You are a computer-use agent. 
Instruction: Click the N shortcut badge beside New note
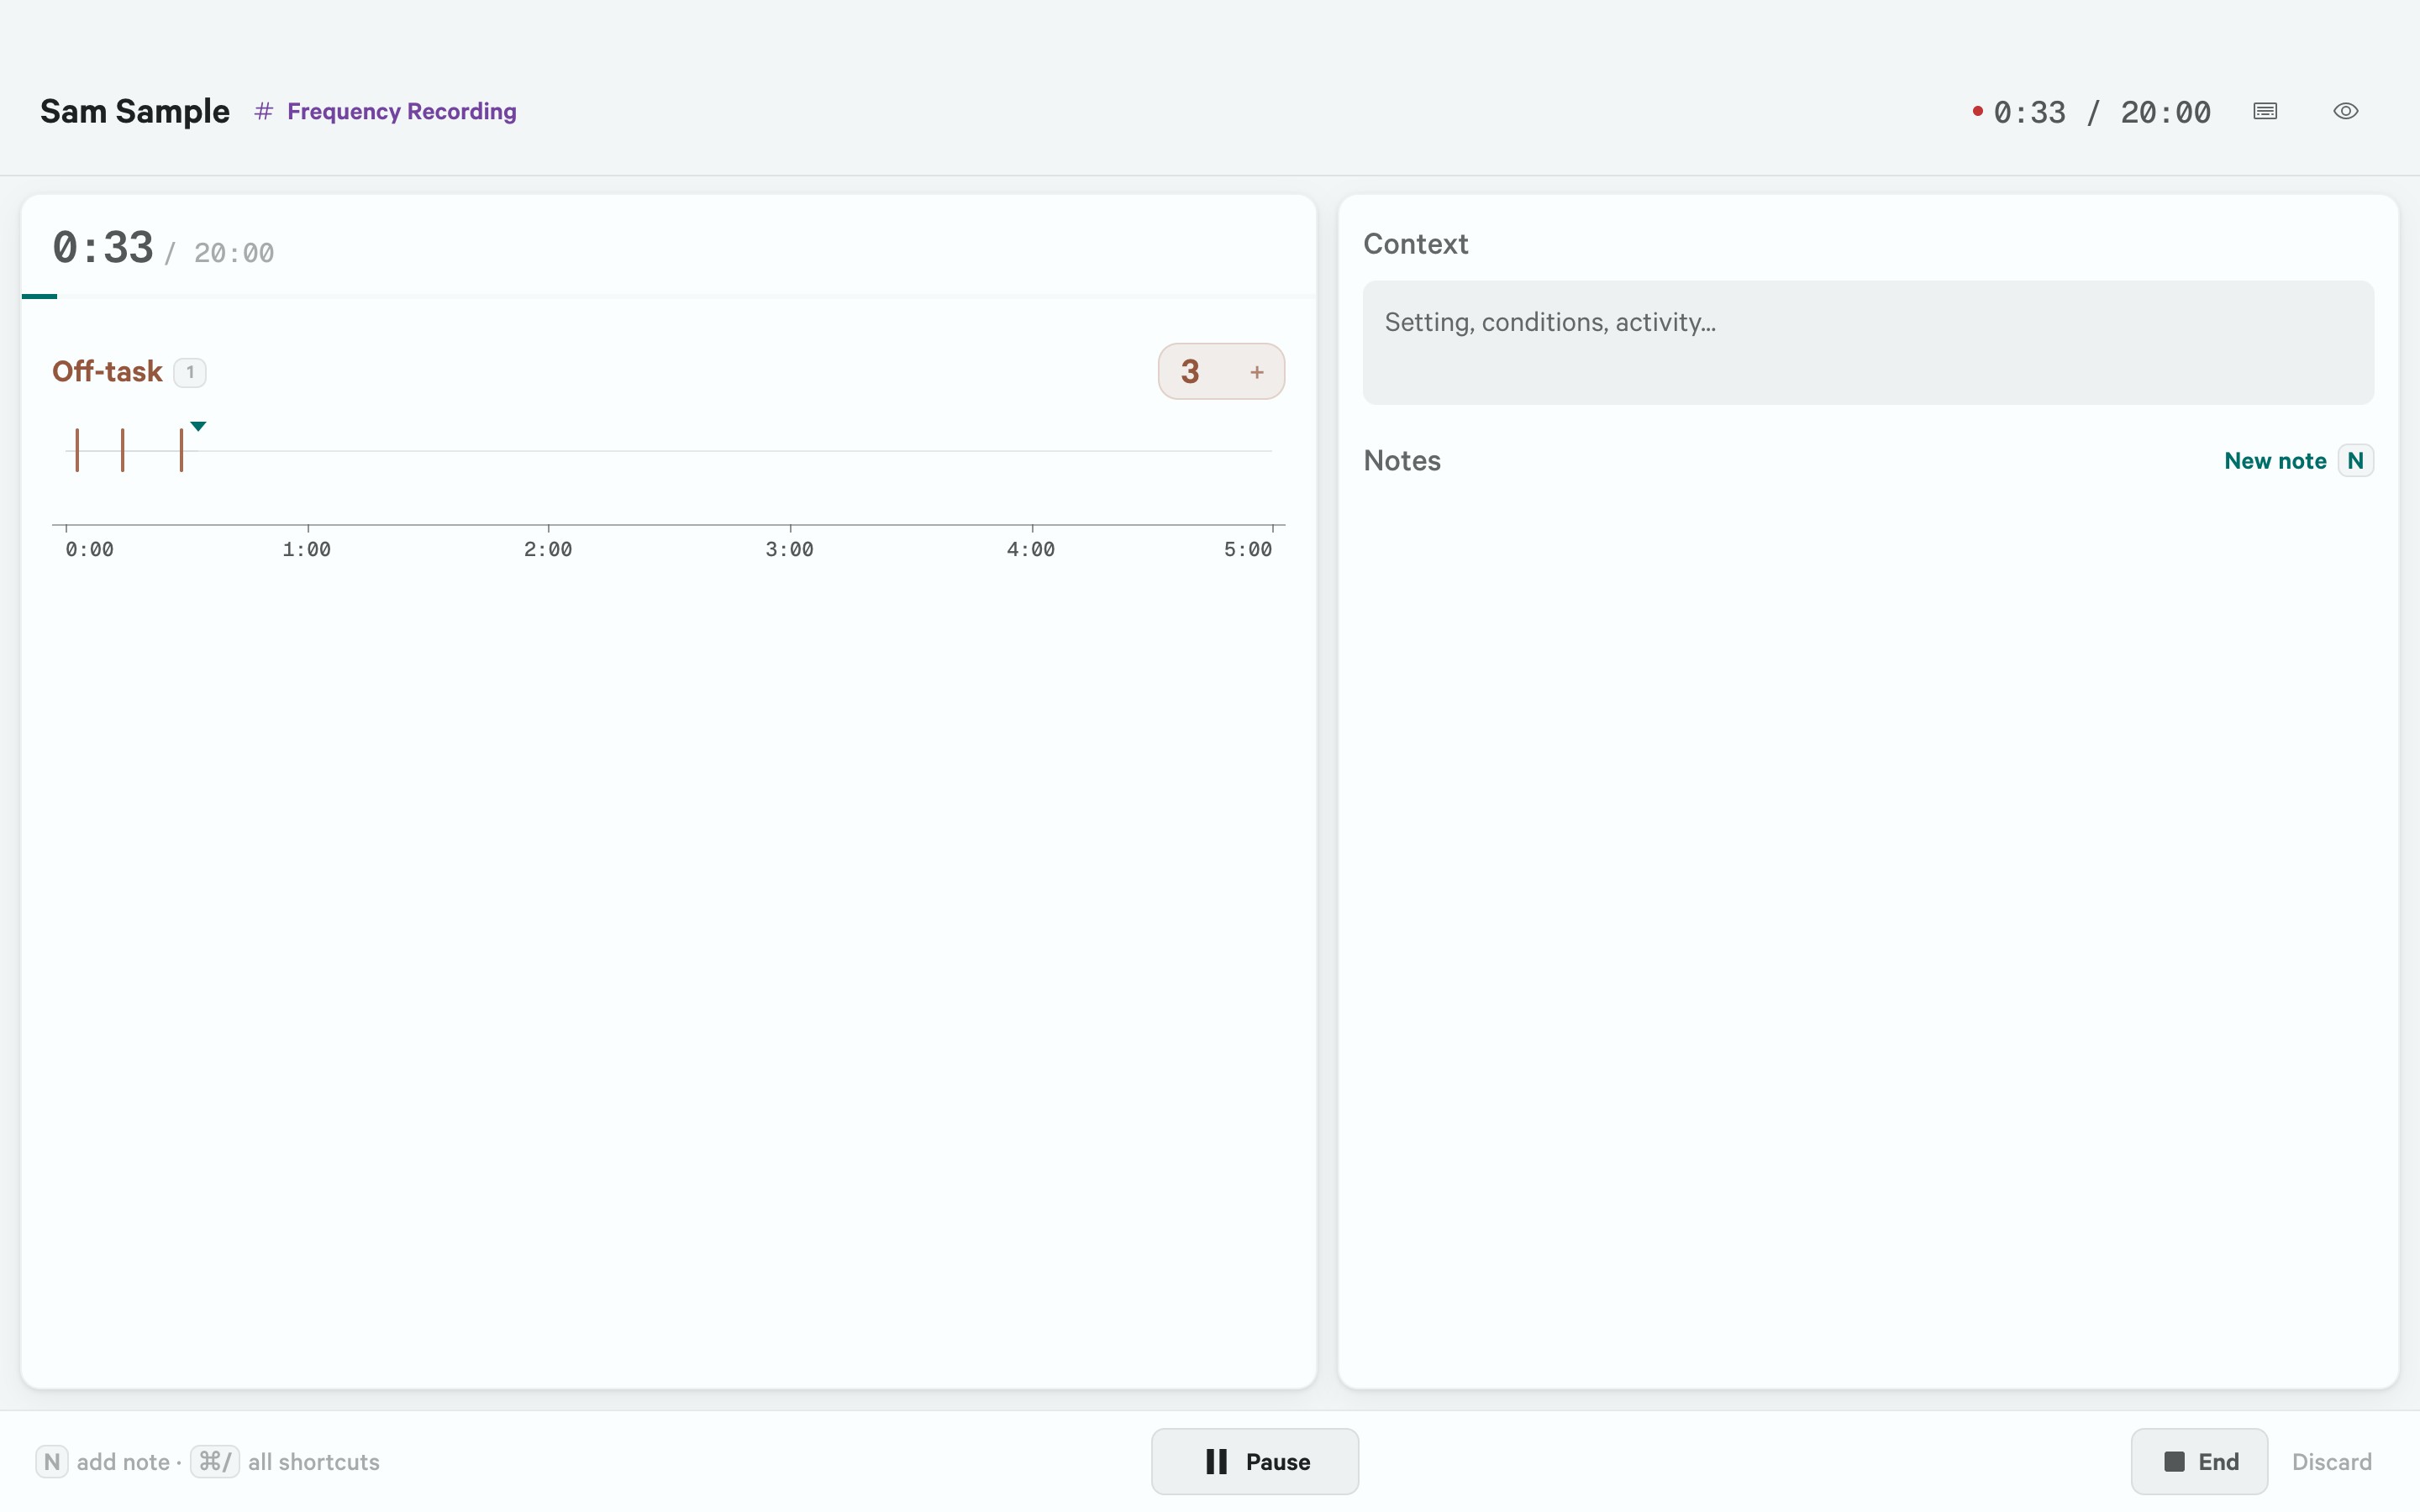(x=2355, y=461)
